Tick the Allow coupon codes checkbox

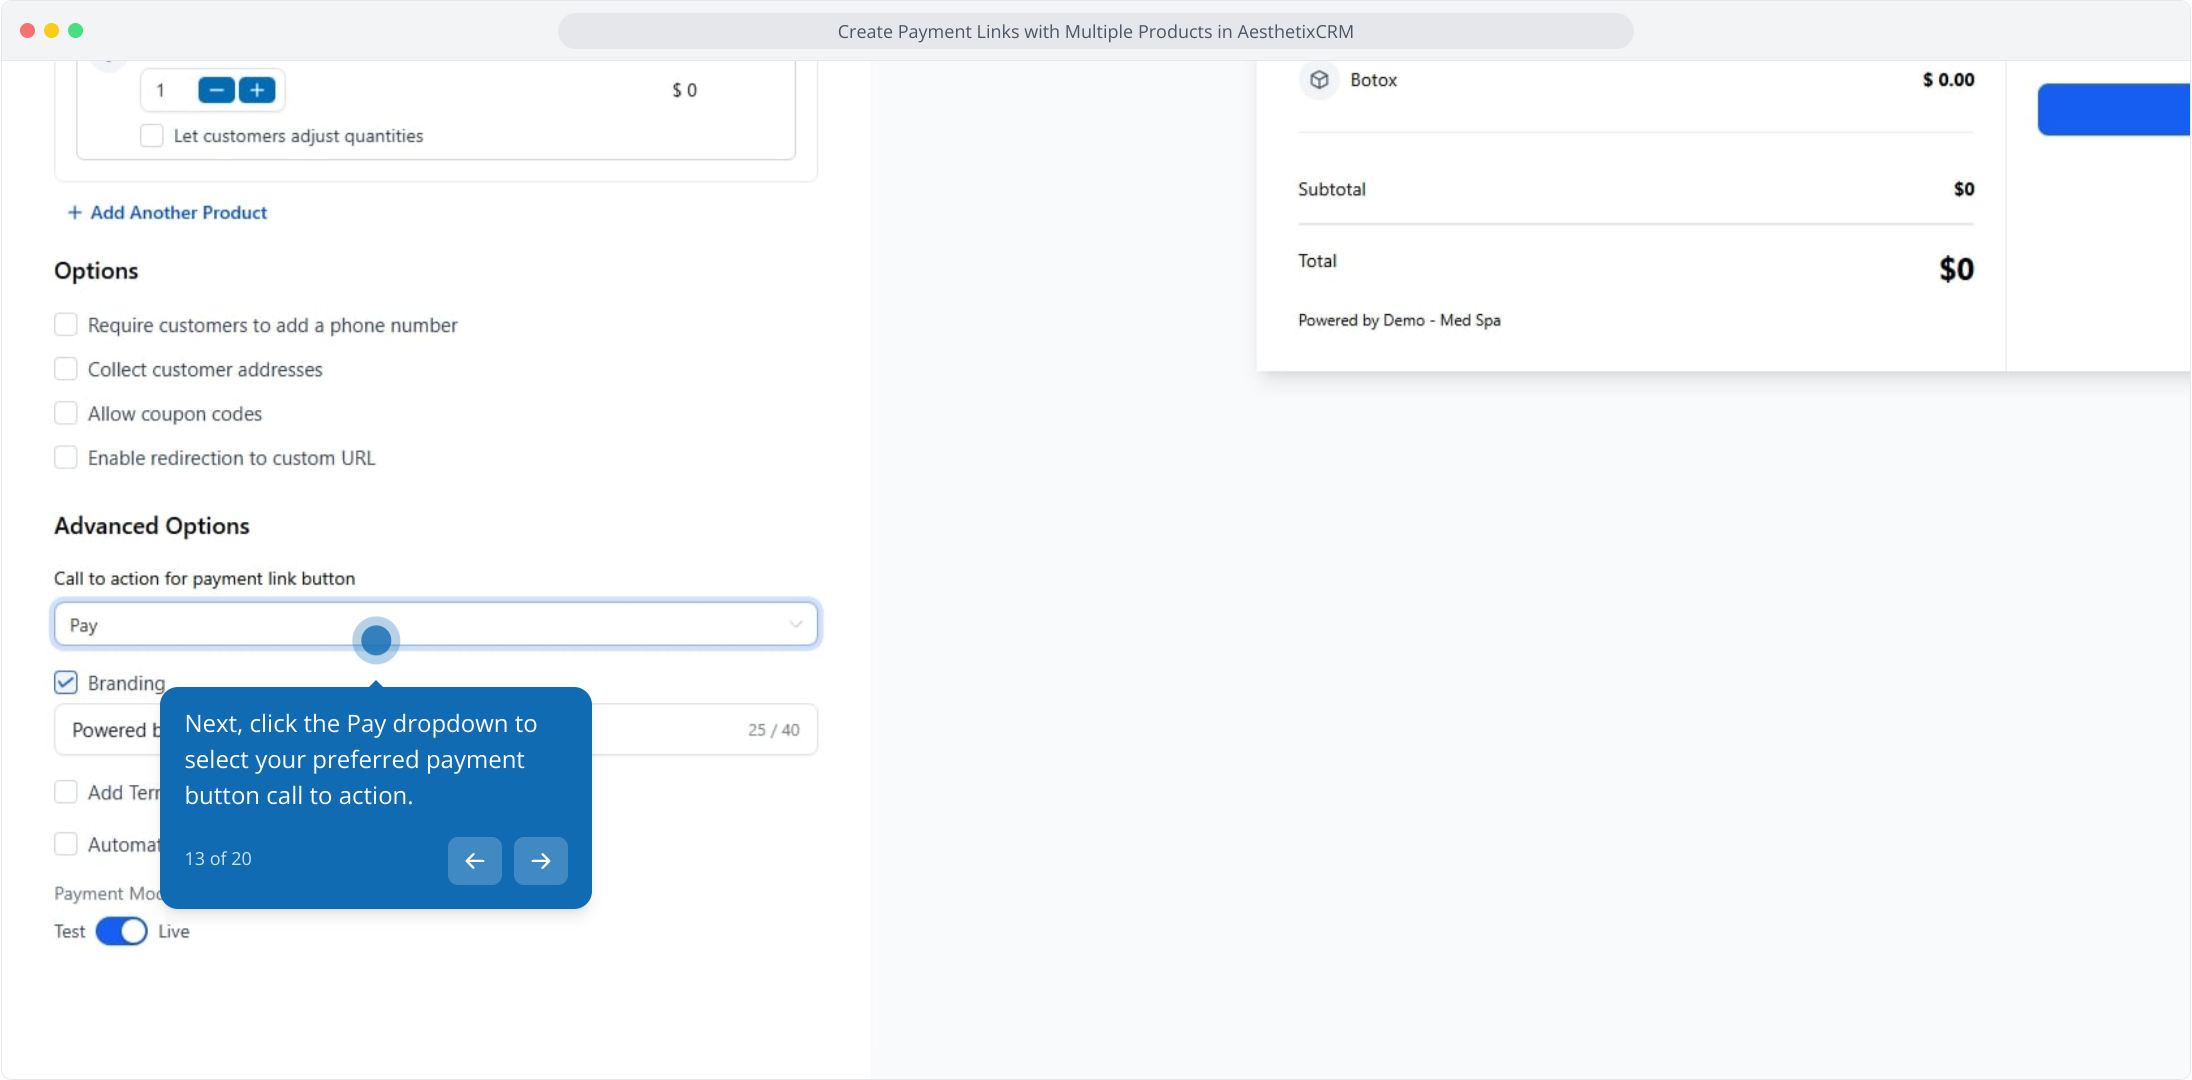click(66, 413)
